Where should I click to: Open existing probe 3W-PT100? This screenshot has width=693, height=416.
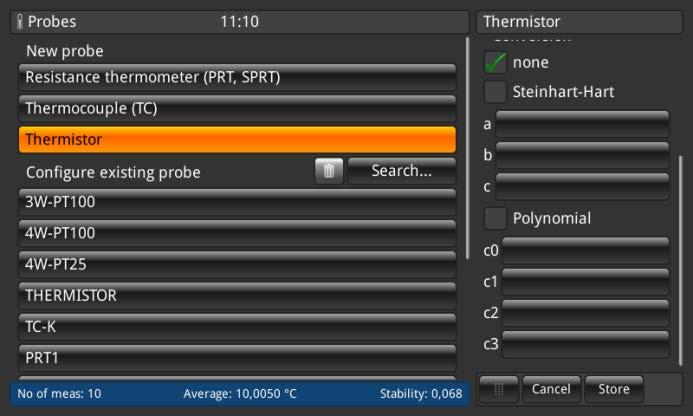(237, 202)
